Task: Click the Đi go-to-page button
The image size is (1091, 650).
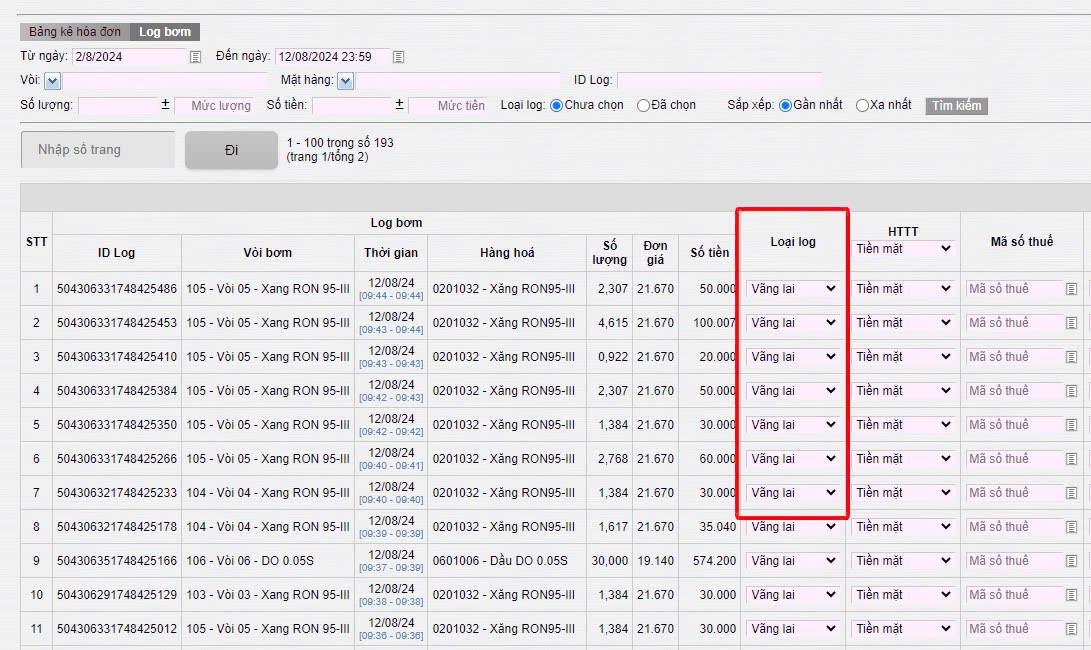Action: coord(231,150)
